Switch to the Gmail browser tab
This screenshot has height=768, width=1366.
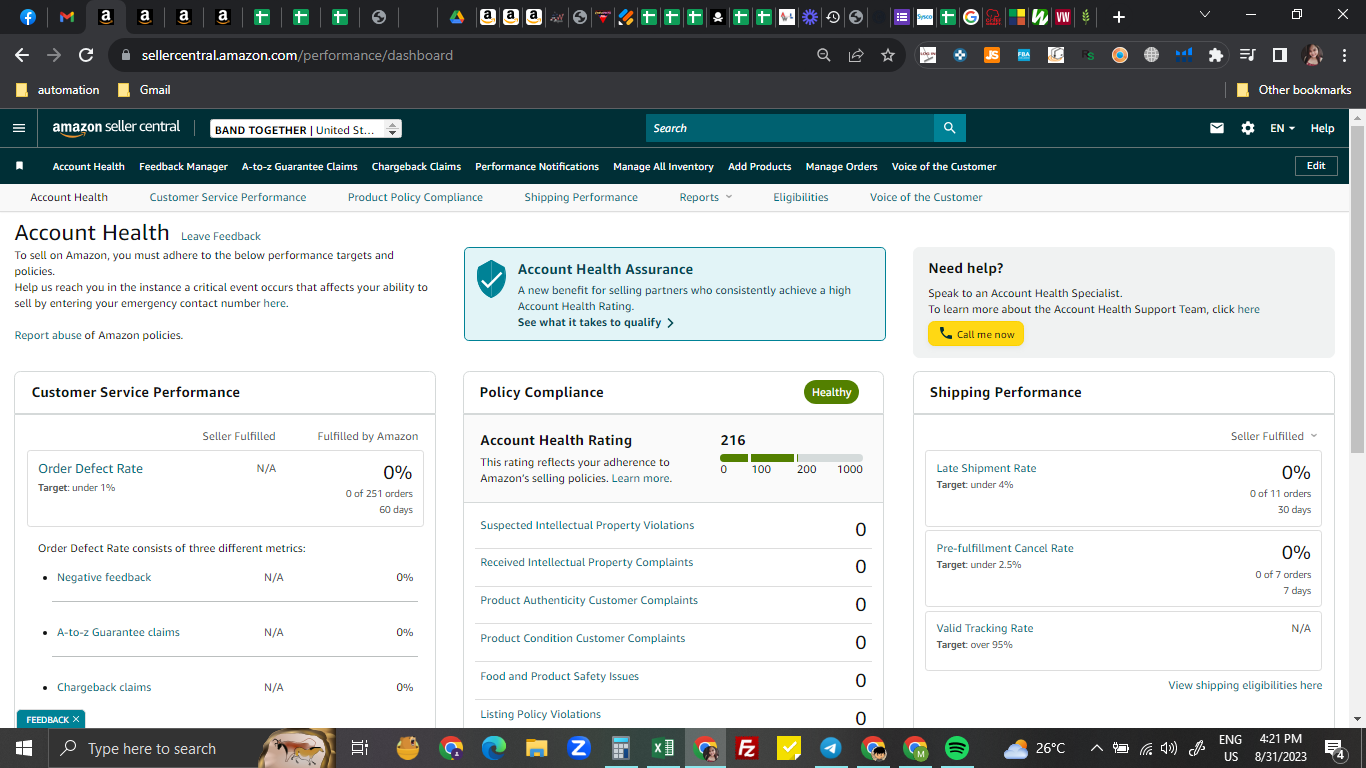pyautogui.click(x=67, y=17)
